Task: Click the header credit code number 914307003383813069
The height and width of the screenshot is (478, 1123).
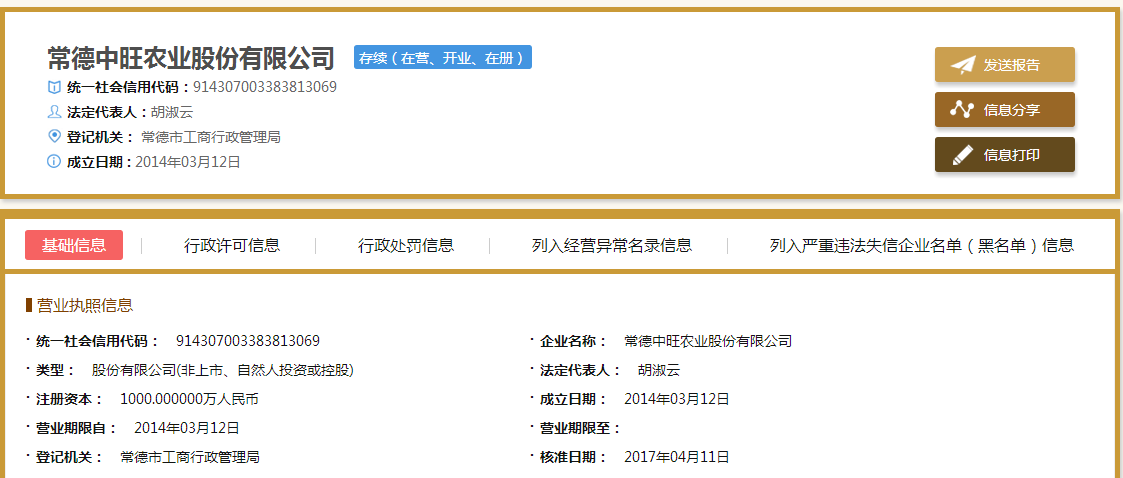Action: click(x=265, y=87)
